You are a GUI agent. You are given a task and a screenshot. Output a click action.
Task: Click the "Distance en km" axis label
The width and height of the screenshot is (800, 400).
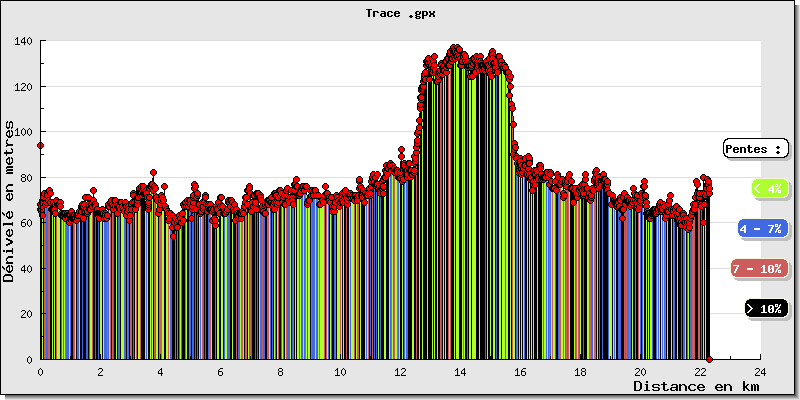[x=697, y=386]
